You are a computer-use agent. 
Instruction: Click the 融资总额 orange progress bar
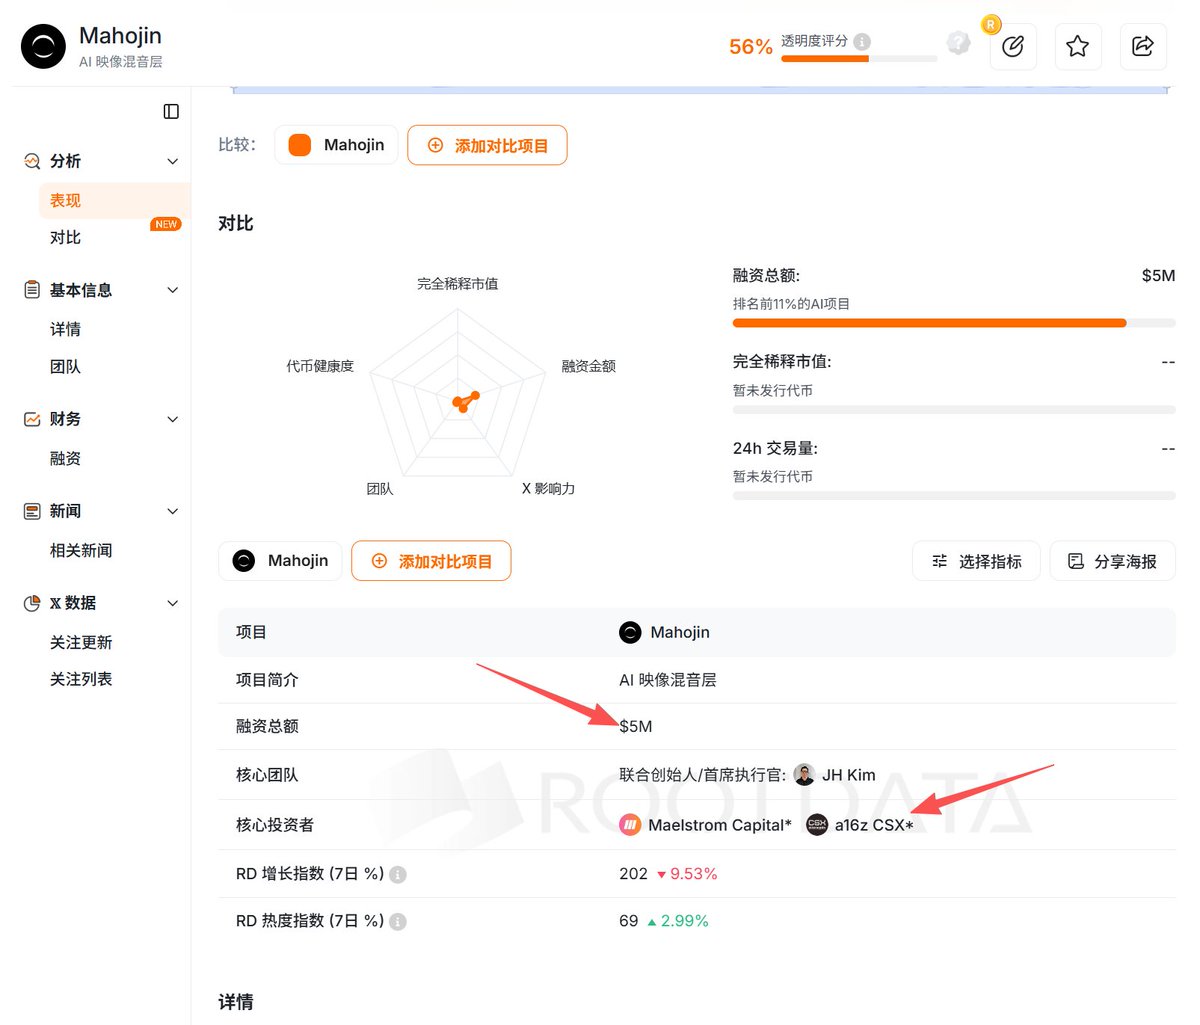point(929,323)
